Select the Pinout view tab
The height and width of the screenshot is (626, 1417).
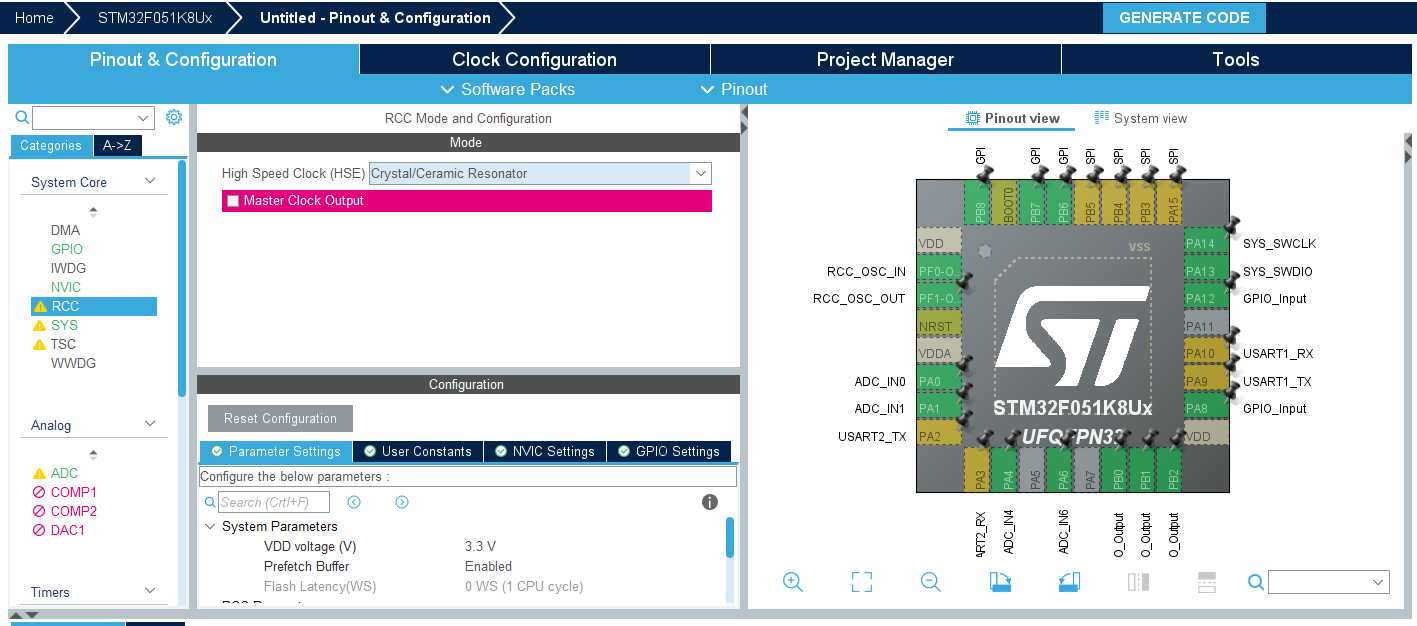tap(1012, 118)
